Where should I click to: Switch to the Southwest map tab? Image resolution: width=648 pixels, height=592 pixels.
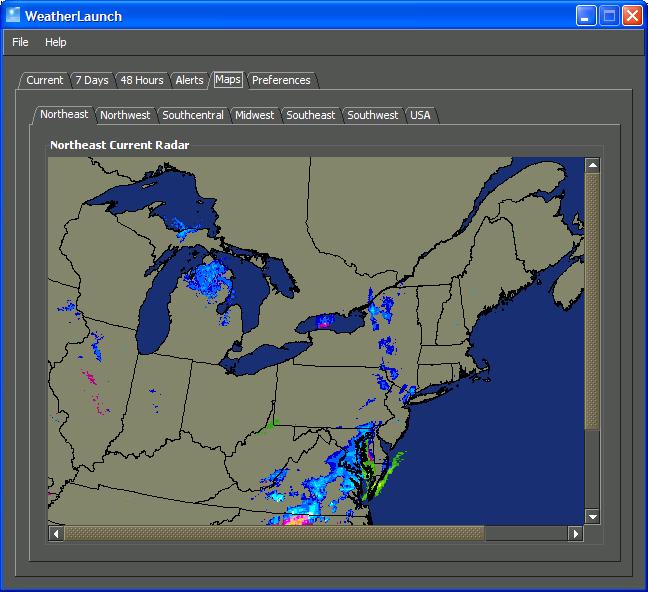[373, 115]
